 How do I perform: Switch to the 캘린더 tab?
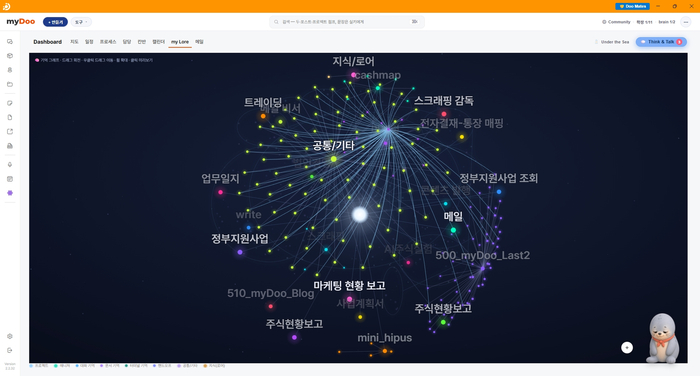click(158, 42)
